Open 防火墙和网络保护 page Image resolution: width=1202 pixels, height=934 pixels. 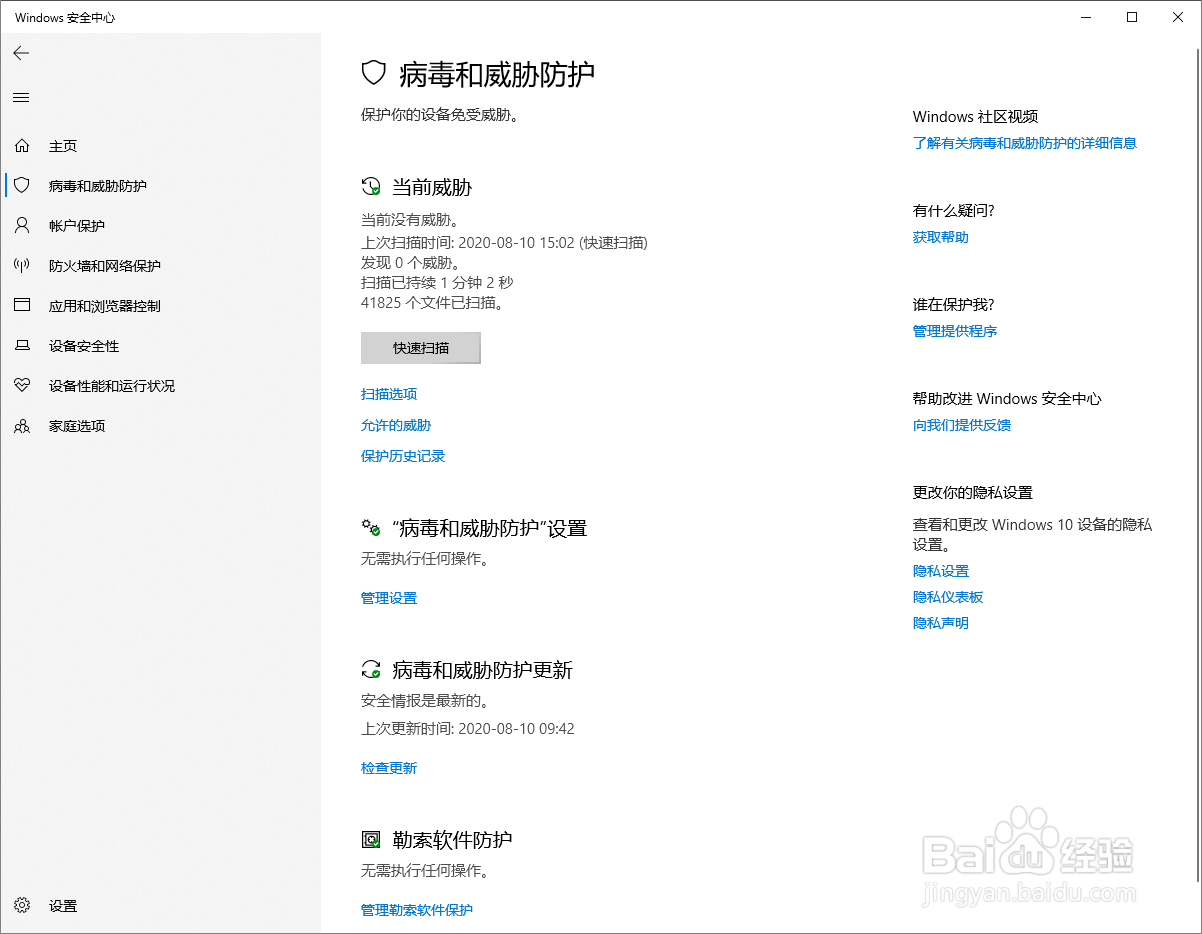click(105, 266)
